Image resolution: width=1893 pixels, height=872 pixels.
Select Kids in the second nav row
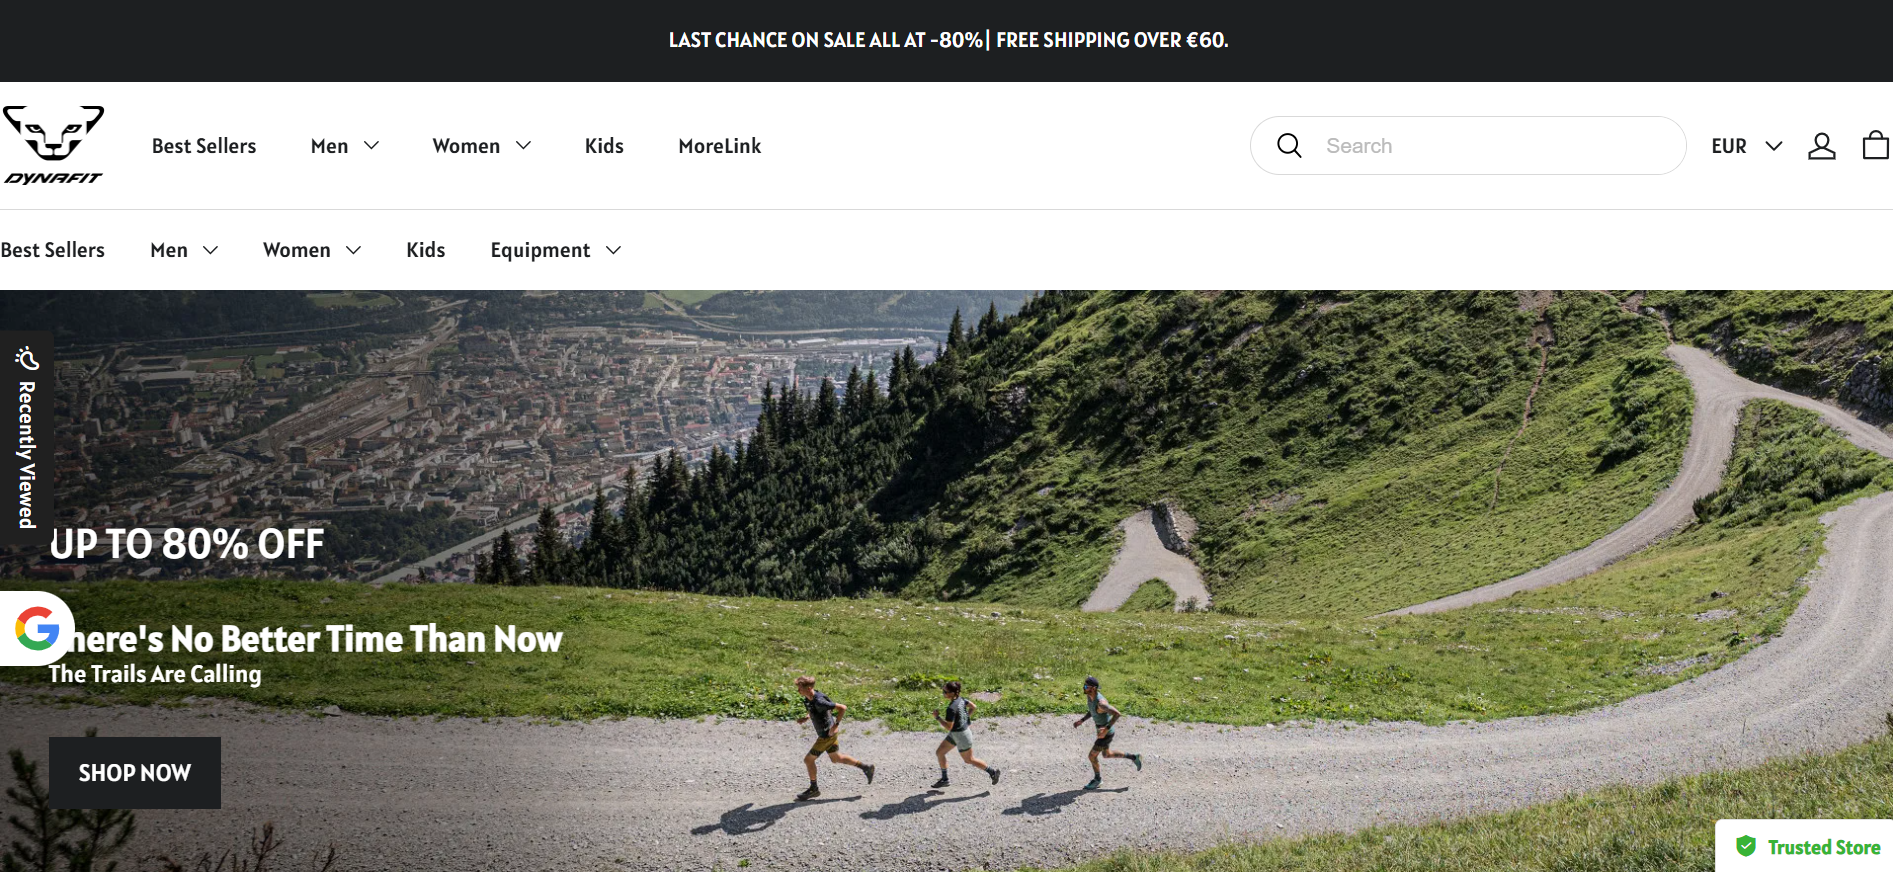[x=425, y=250]
